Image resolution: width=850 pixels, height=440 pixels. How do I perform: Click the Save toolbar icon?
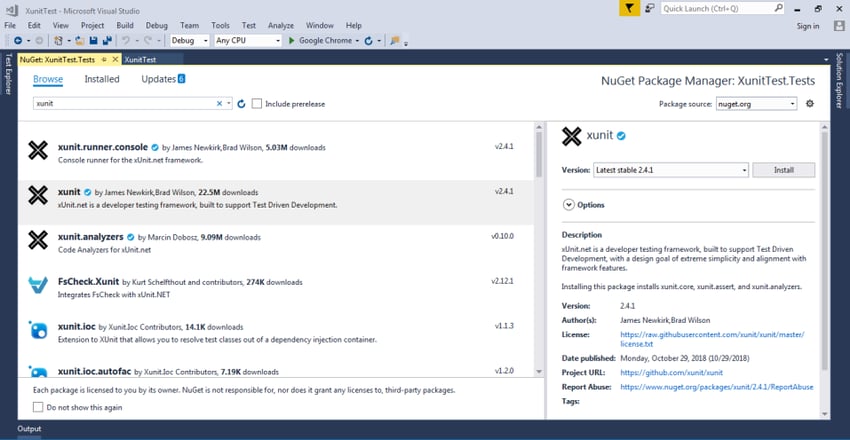point(93,41)
